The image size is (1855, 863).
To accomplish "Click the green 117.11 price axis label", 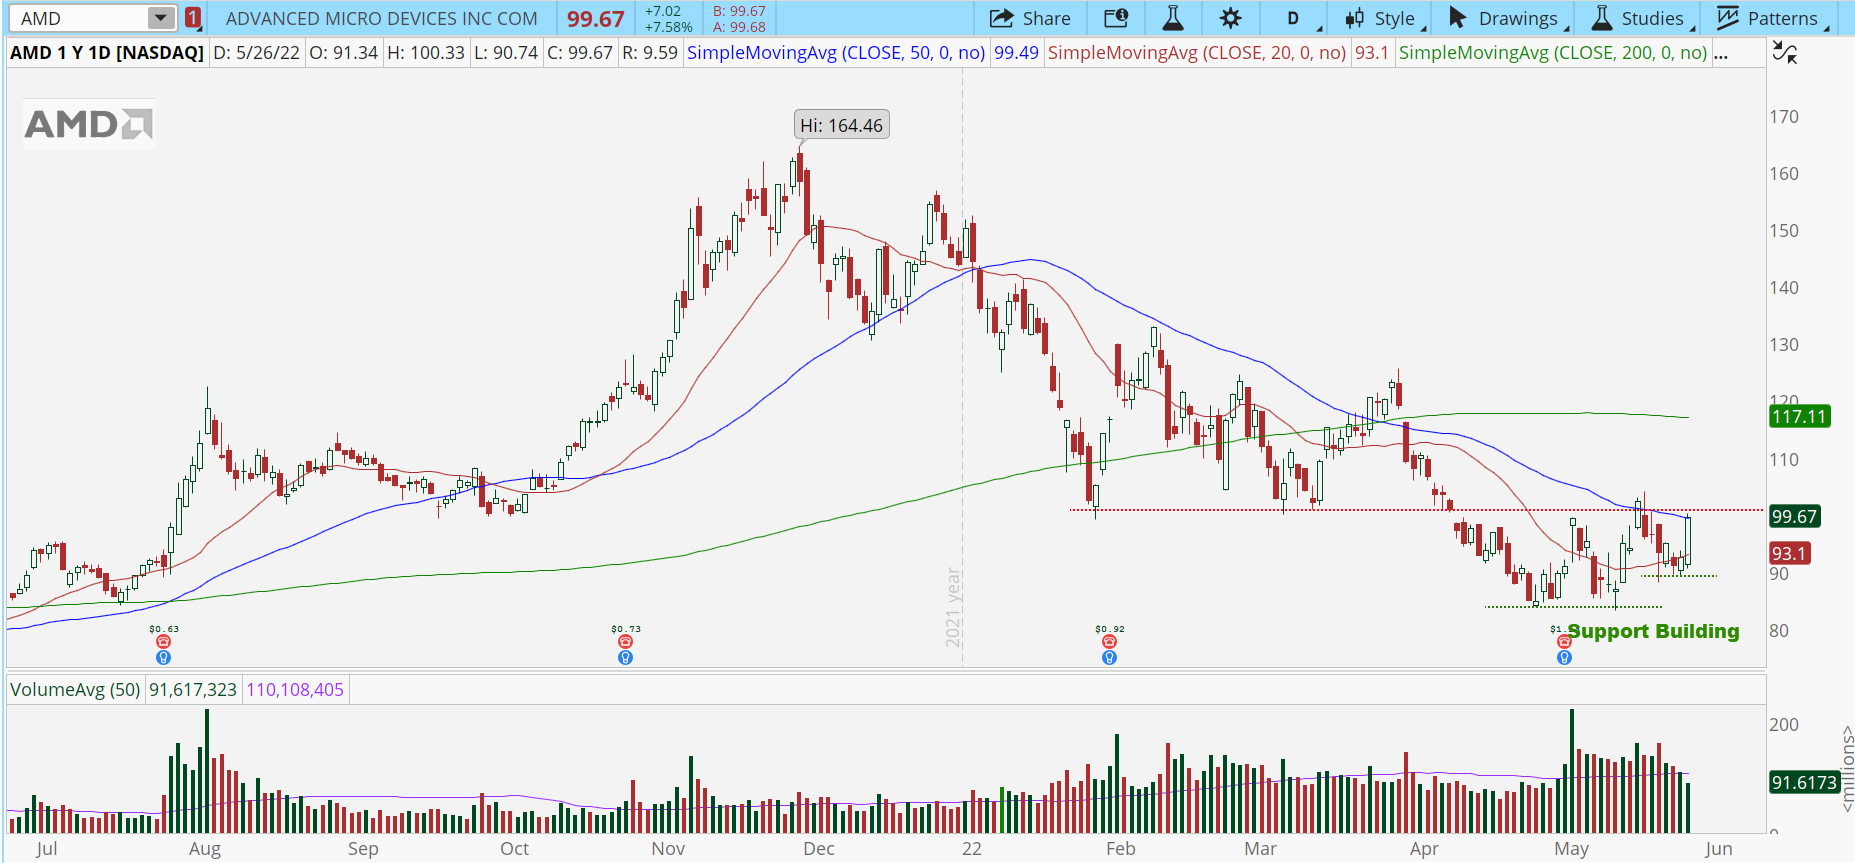I will pyautogui.click(x=1800, y=416).
